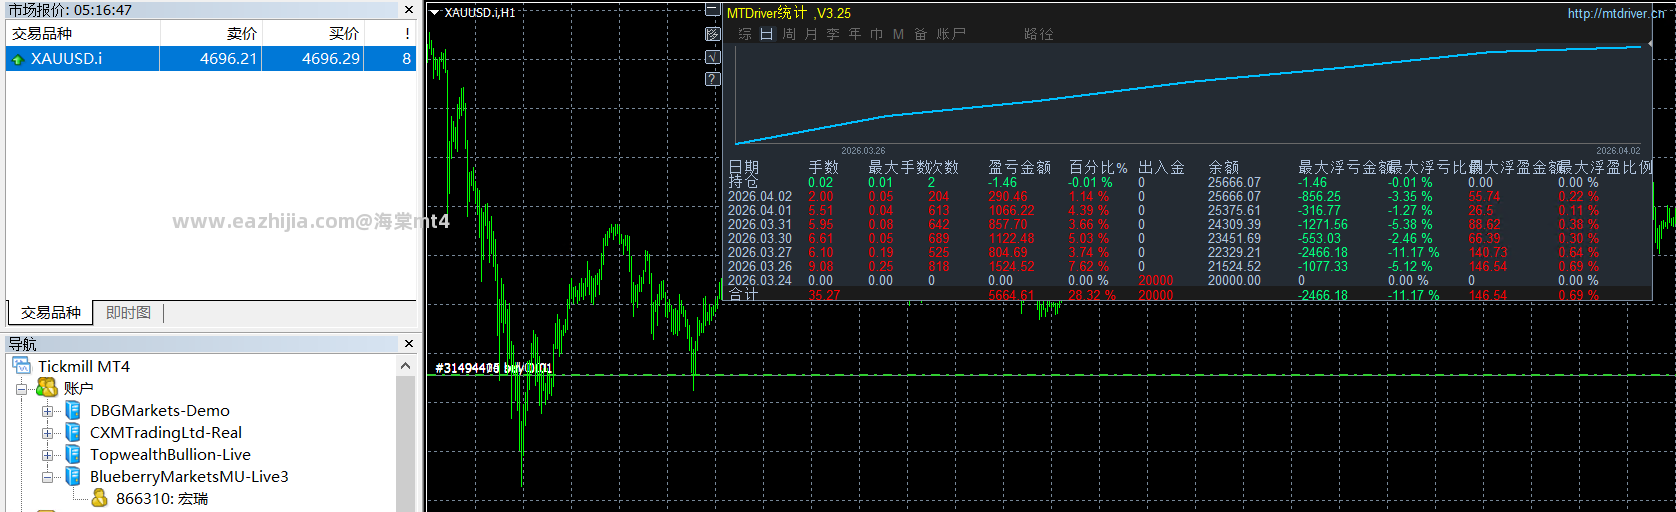Click the 2026.03.30 row date
This screenshot has height=512, width=1676.
coord(759,239)
